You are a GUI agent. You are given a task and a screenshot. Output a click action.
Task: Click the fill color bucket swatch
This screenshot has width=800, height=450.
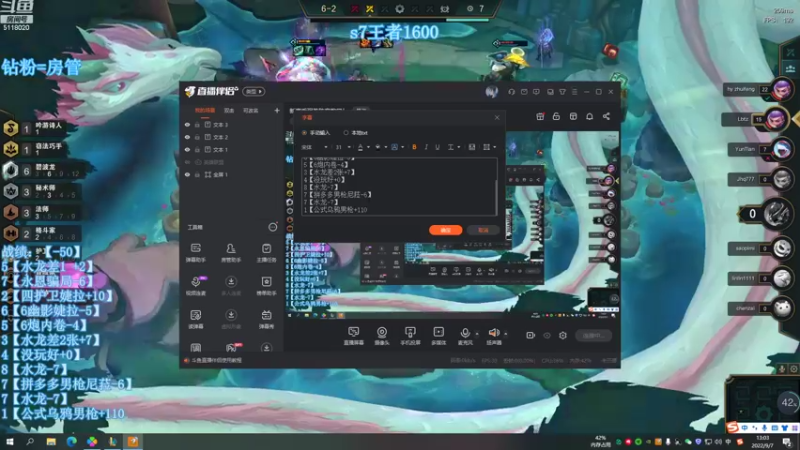378,147
